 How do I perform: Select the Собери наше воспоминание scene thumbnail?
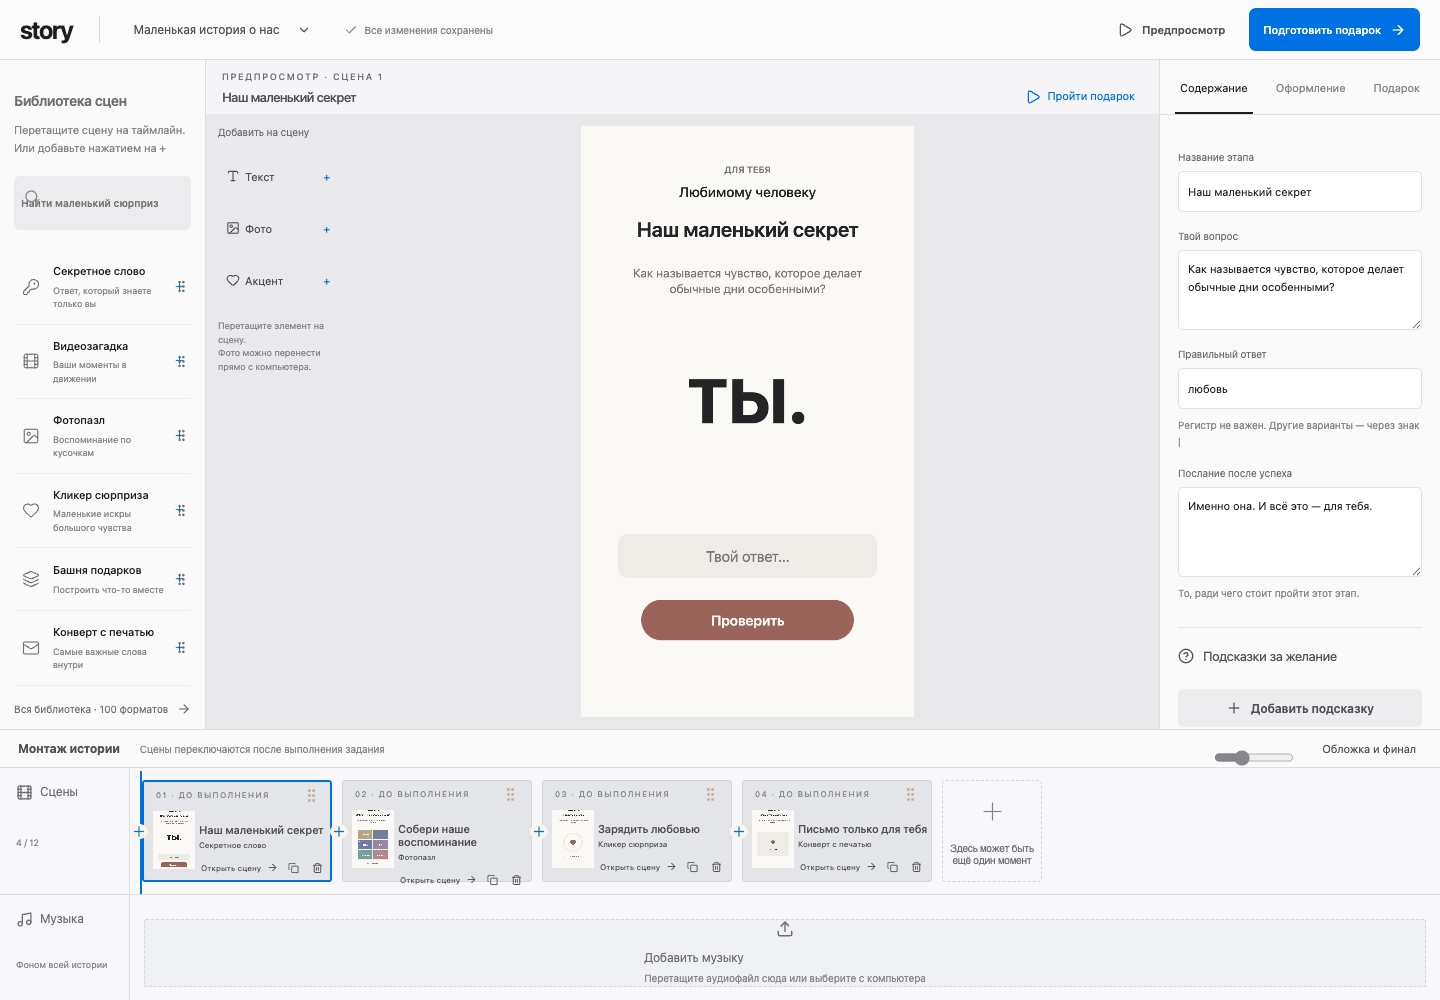point(373,838)
